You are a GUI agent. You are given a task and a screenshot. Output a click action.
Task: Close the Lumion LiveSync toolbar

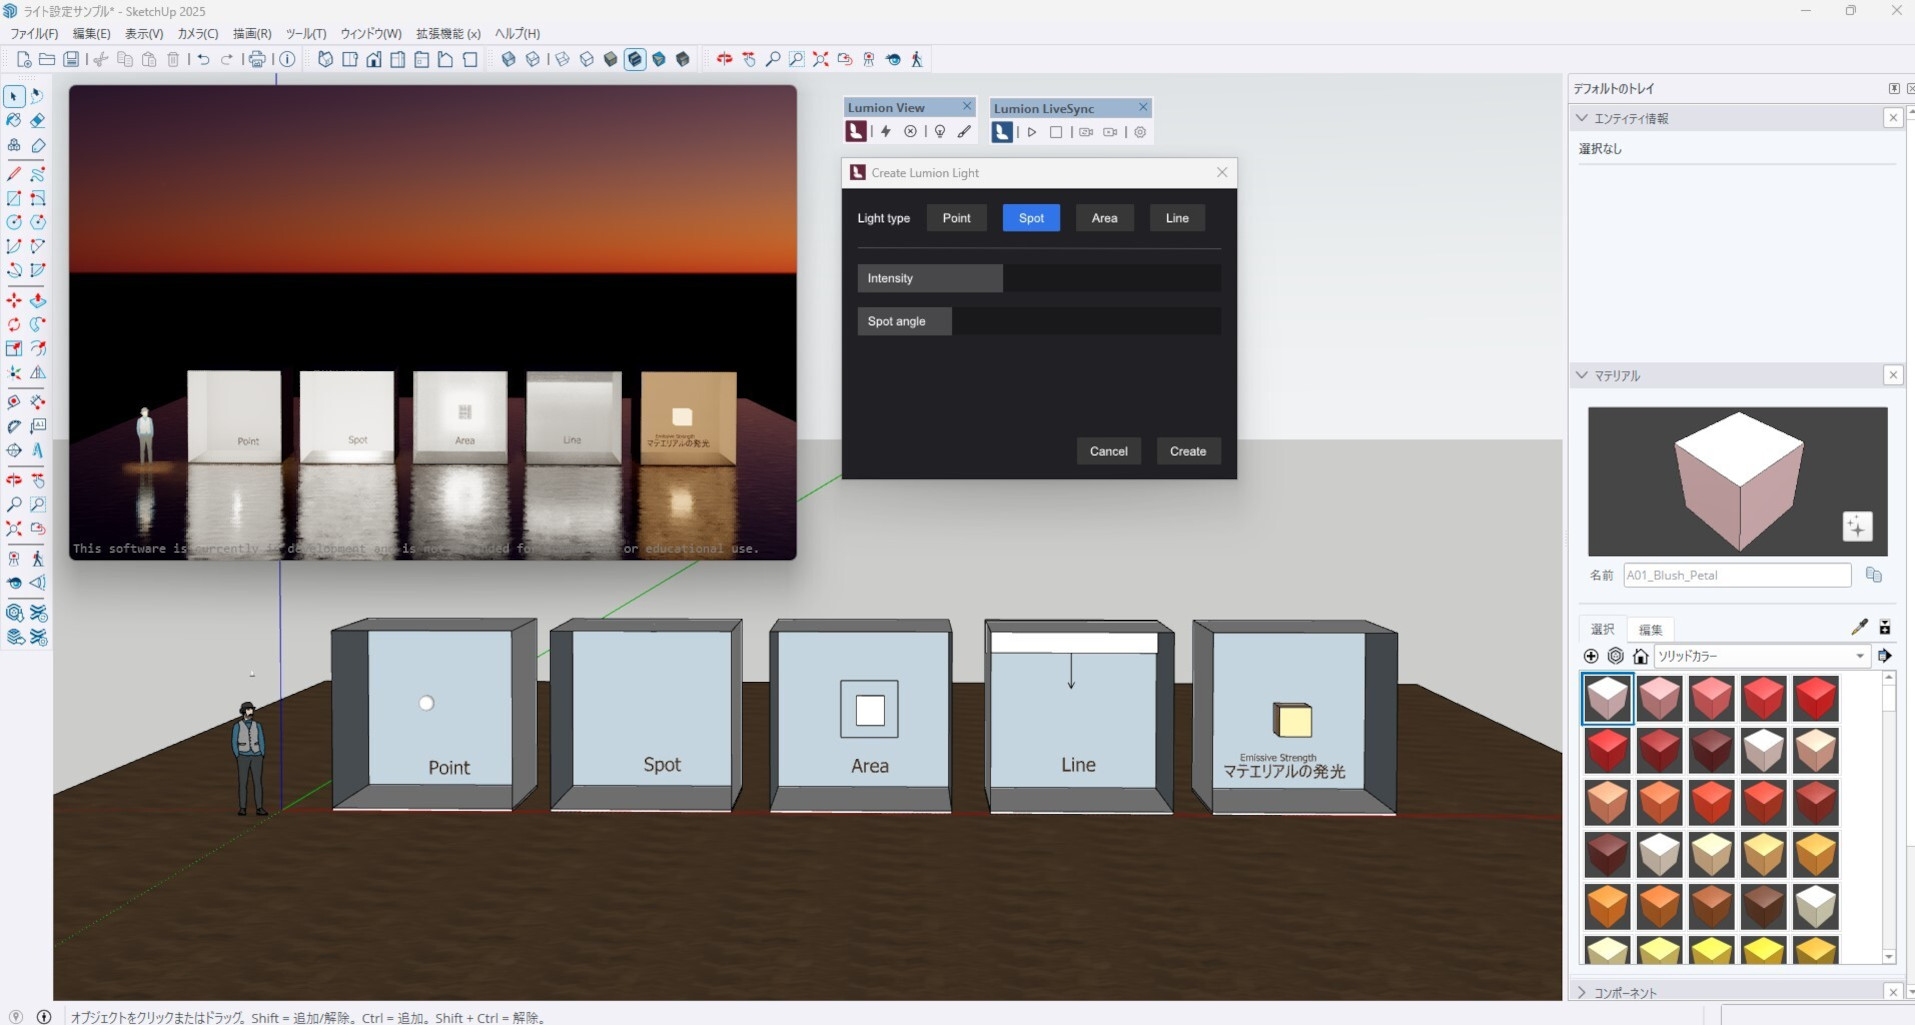[1143, 107]
